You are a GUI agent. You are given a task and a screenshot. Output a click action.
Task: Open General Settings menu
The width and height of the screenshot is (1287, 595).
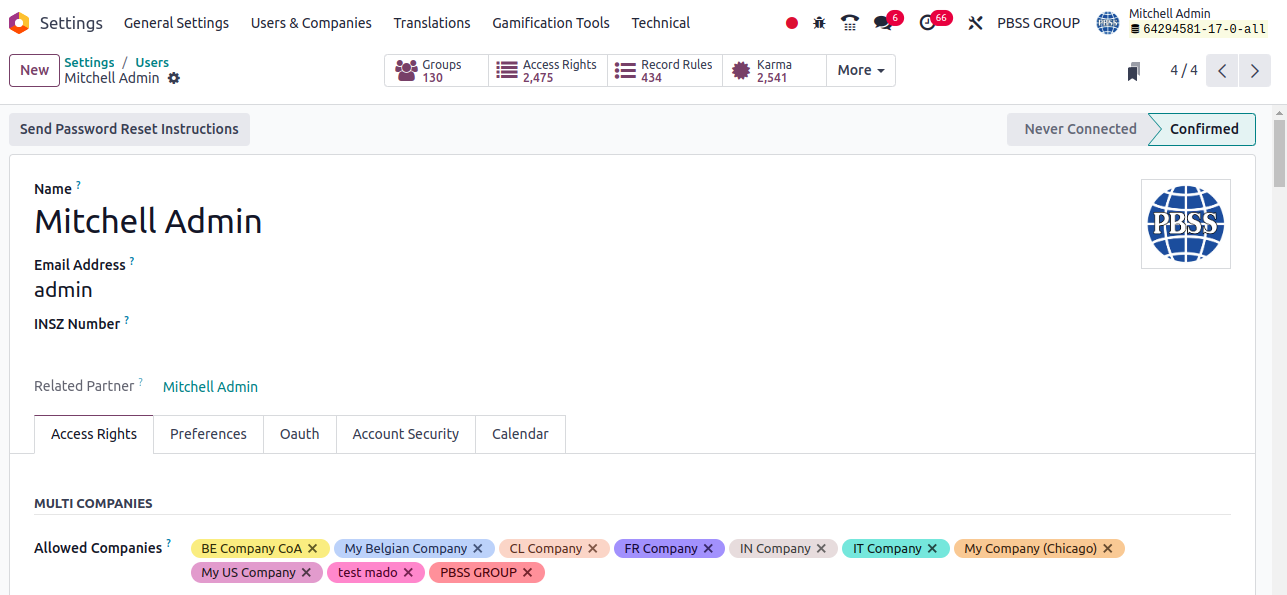pyautogui.click(x=176, y=23)
